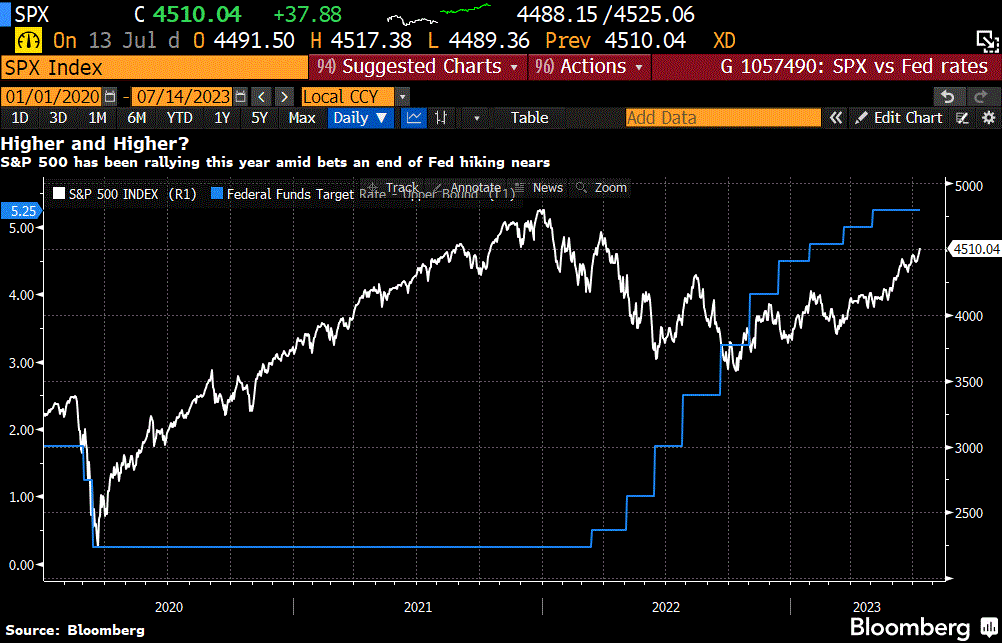The image size is (1002, 643).
Task: Expand the Local CCY currency dropdown arrow
Action: click(x=402, y=97)
